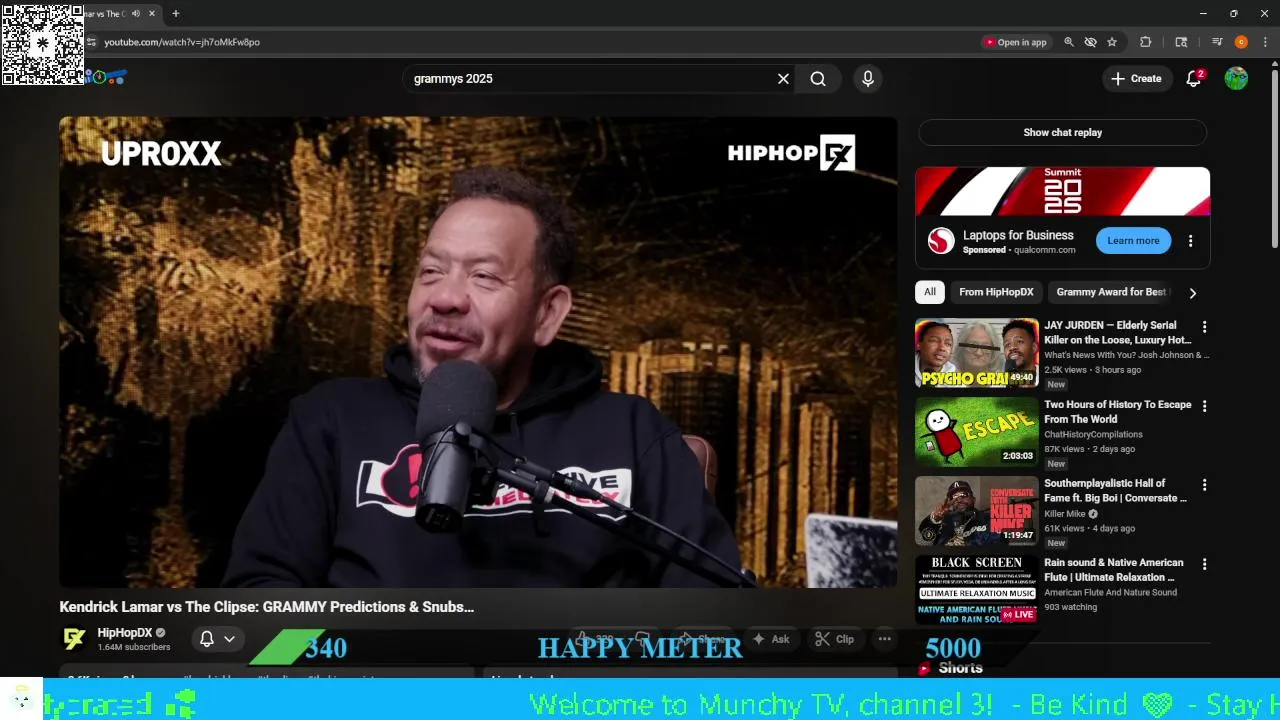Open the Black Screen rain sound thumbnail
The height and width of the screenshot is (720, 1280).
(976, 590)
